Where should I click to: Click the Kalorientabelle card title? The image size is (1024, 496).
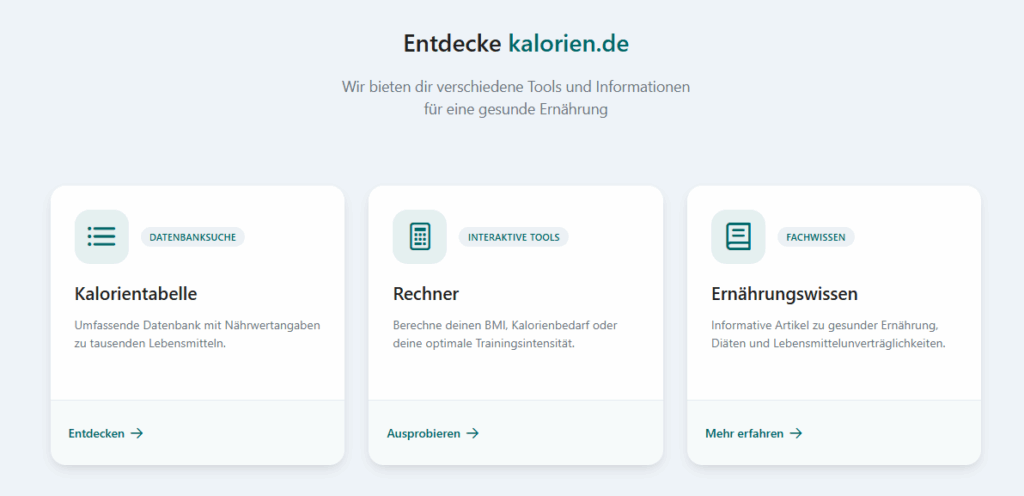[x=136, y=294]
